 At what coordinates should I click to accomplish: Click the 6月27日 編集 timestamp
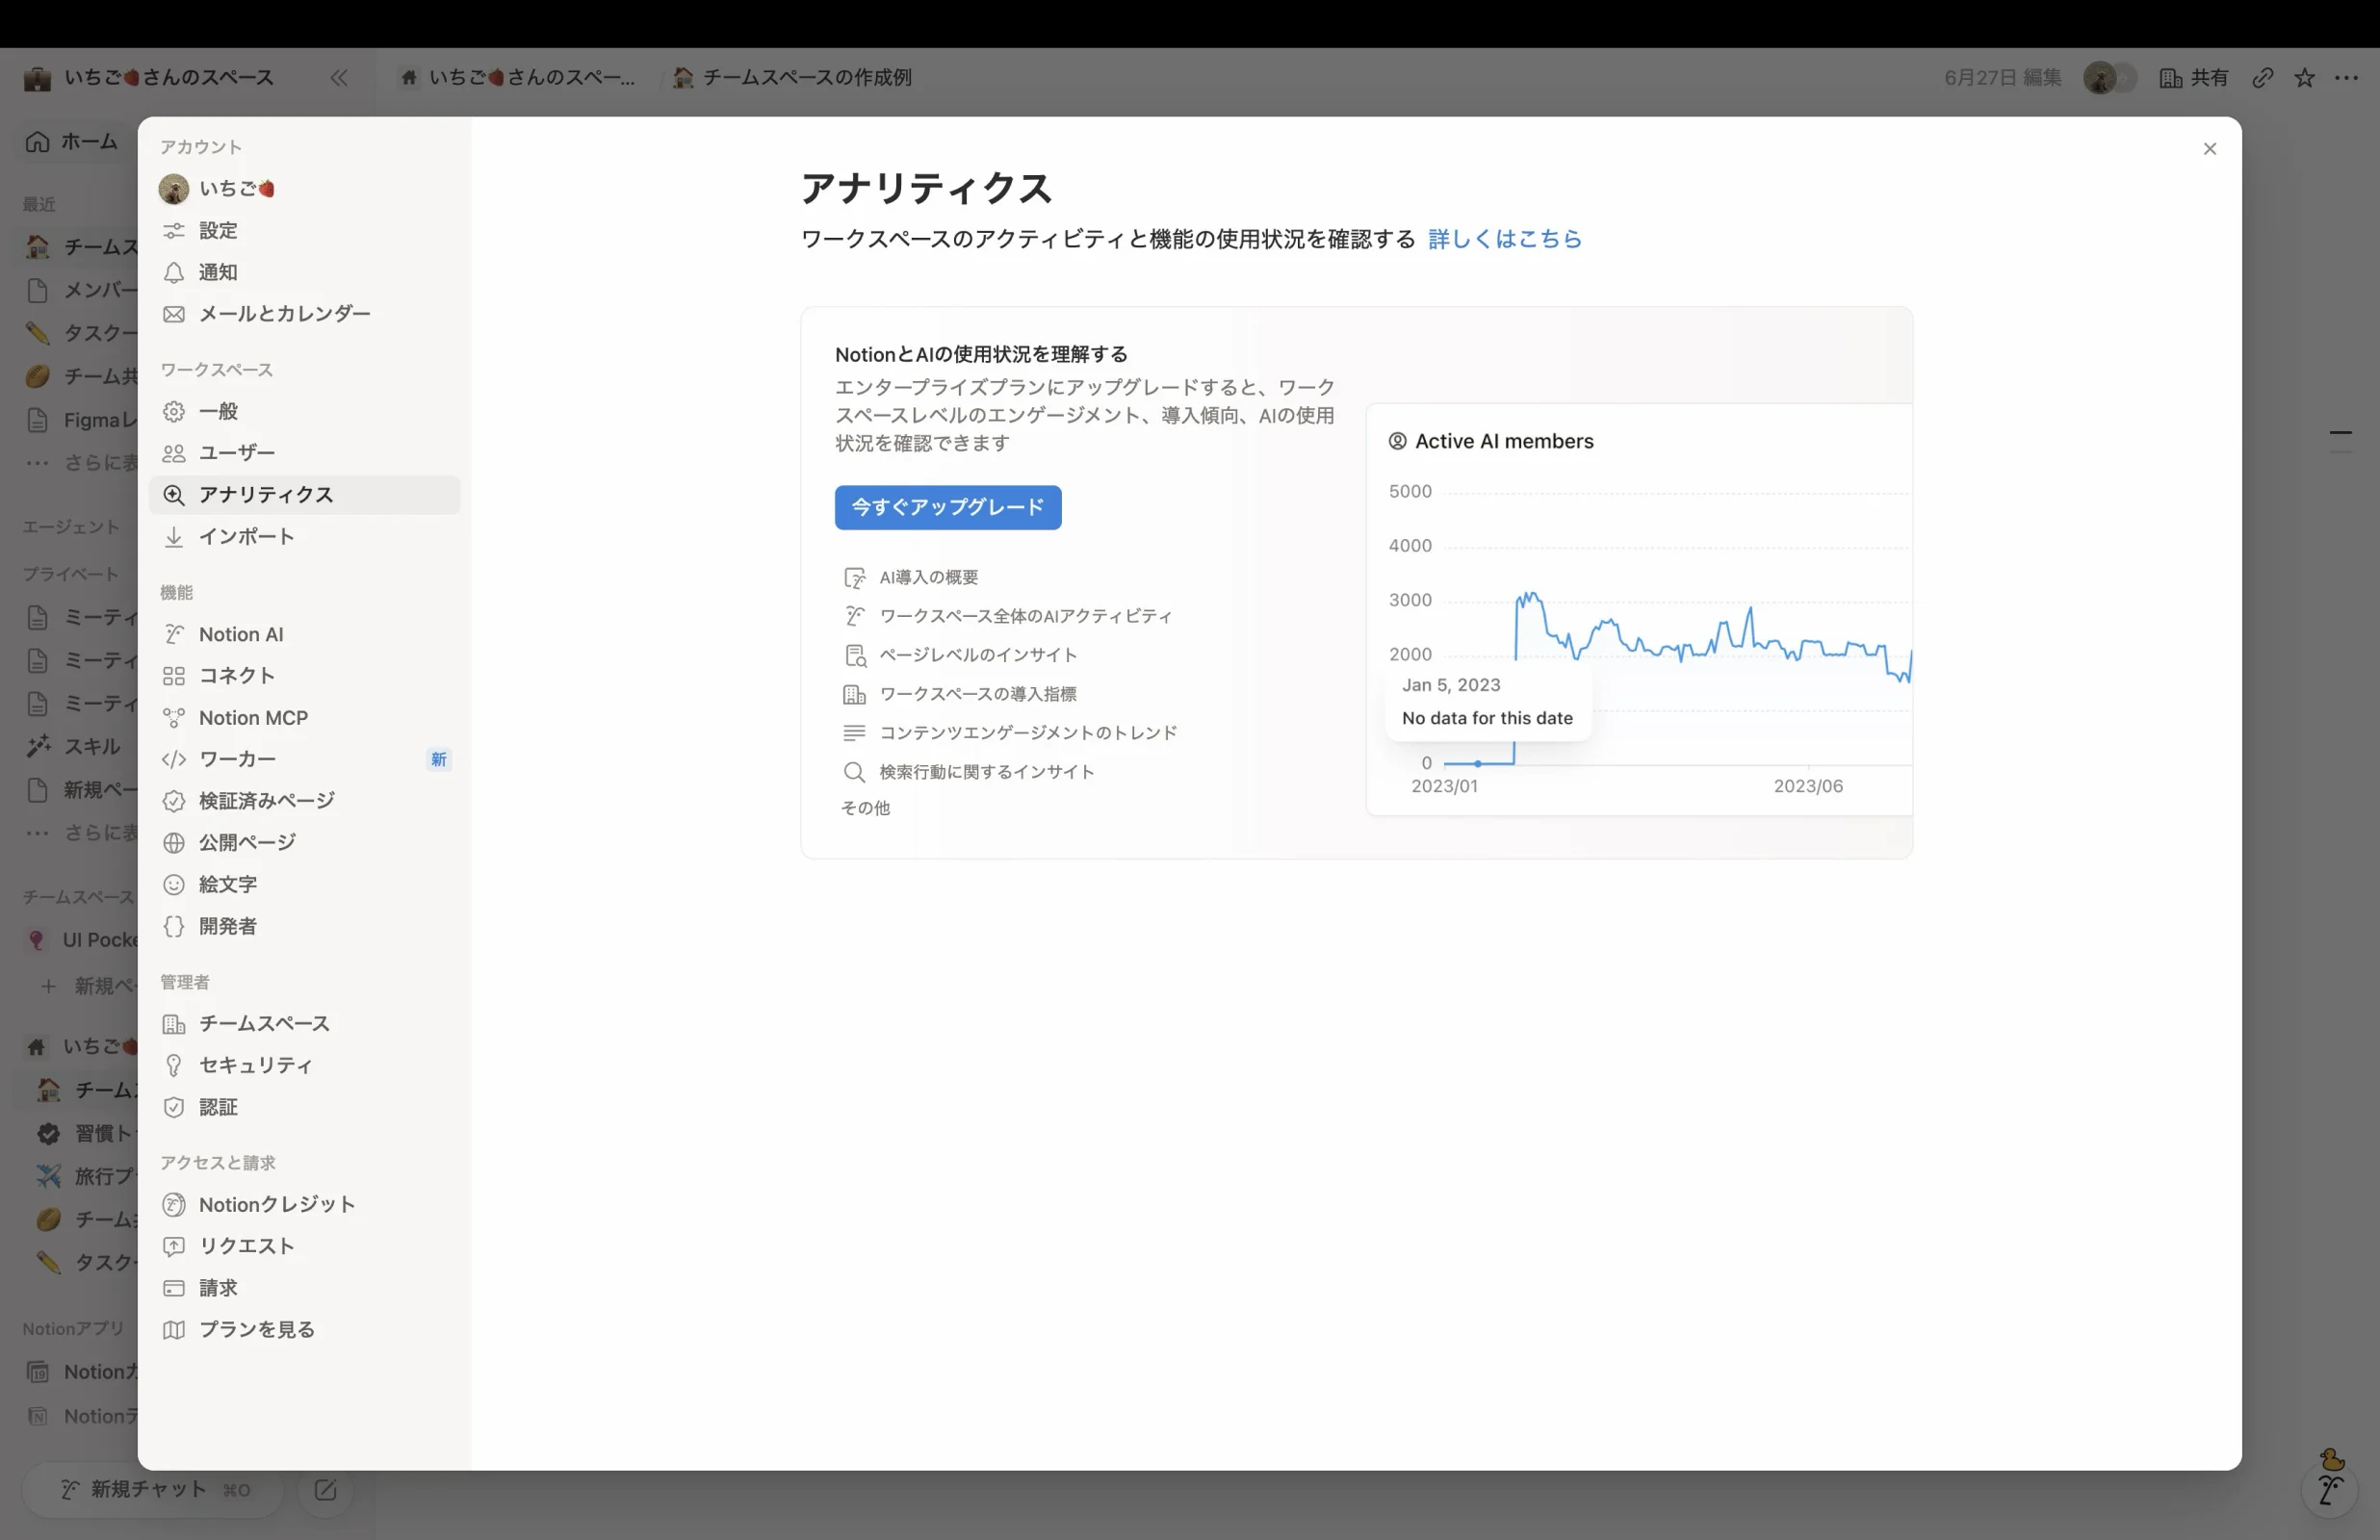point(2002,78)
